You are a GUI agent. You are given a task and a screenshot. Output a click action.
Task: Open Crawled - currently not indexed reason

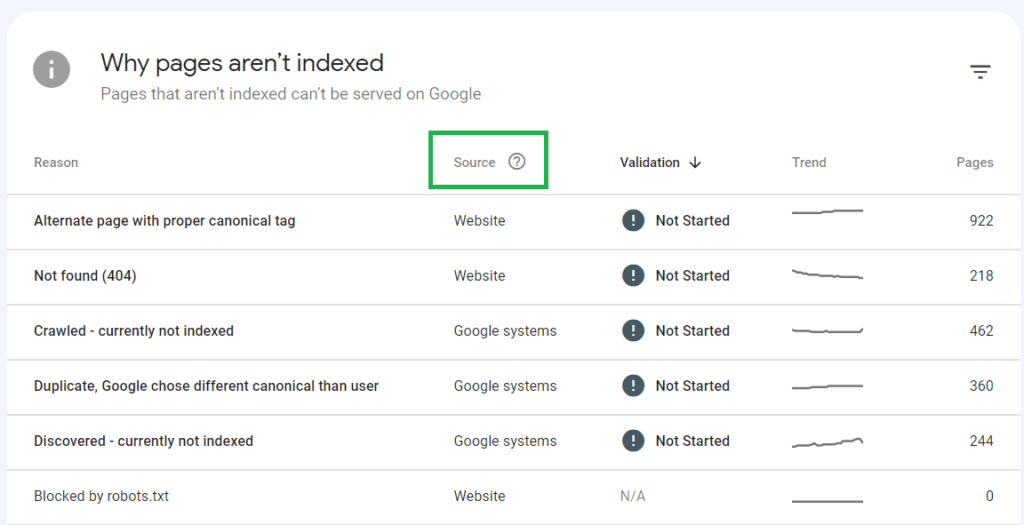(134, 331)
